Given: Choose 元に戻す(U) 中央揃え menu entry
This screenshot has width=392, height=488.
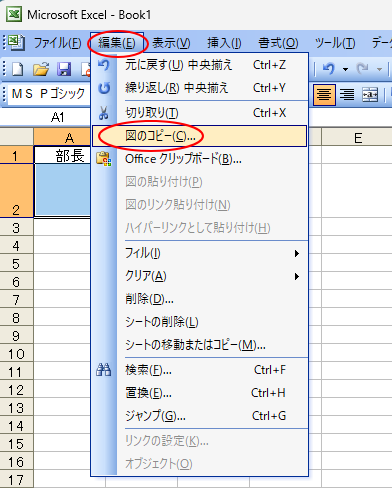Looking at the screenshot, I should click(199, 65).
